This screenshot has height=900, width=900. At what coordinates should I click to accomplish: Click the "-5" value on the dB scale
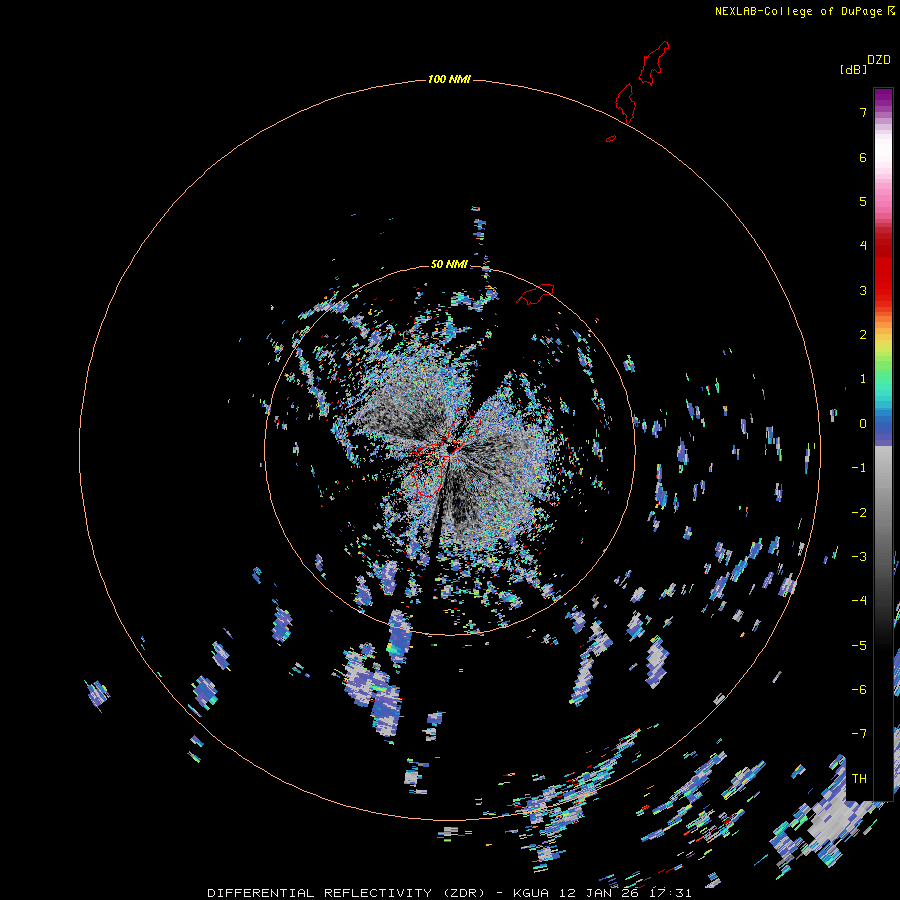pos(859,646)
